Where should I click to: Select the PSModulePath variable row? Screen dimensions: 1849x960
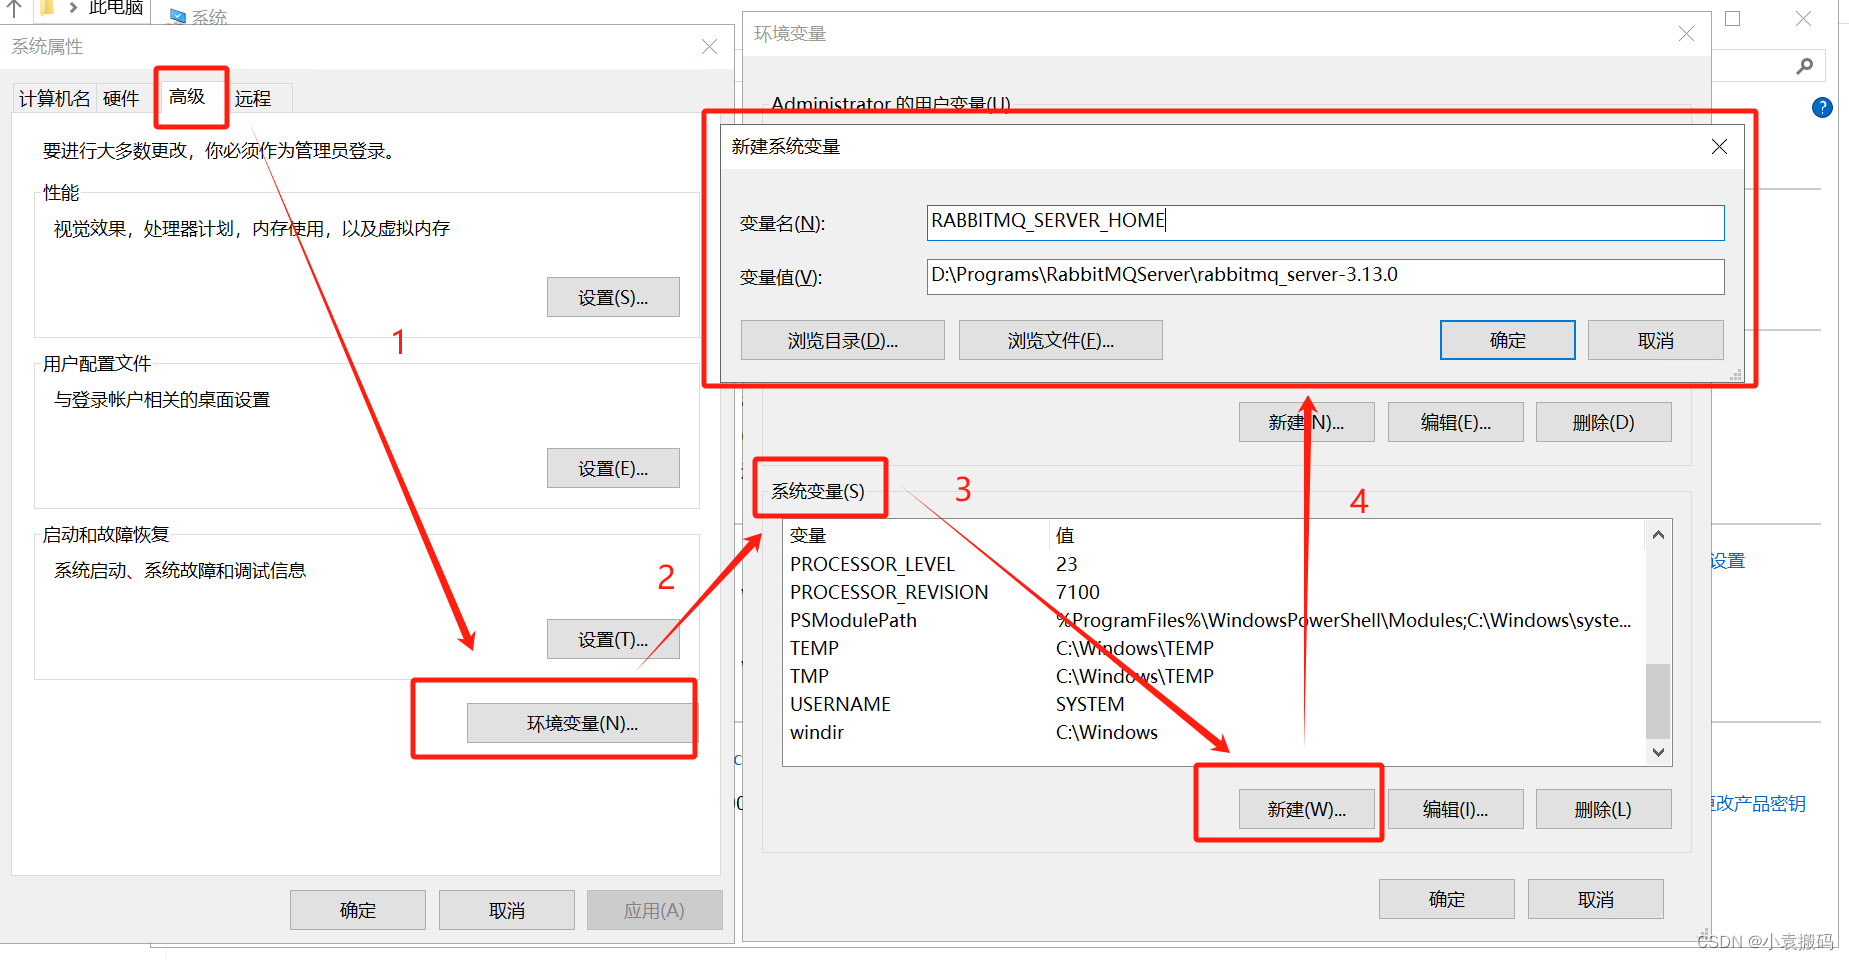pyautogui.click(x=1214, y=620)
